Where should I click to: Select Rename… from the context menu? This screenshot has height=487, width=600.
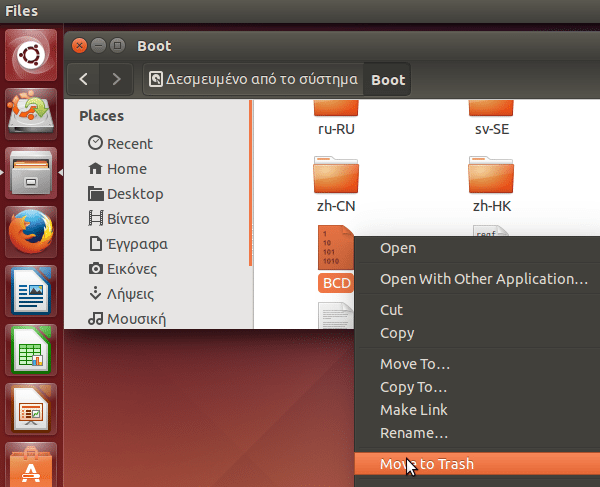click(414, 433)
